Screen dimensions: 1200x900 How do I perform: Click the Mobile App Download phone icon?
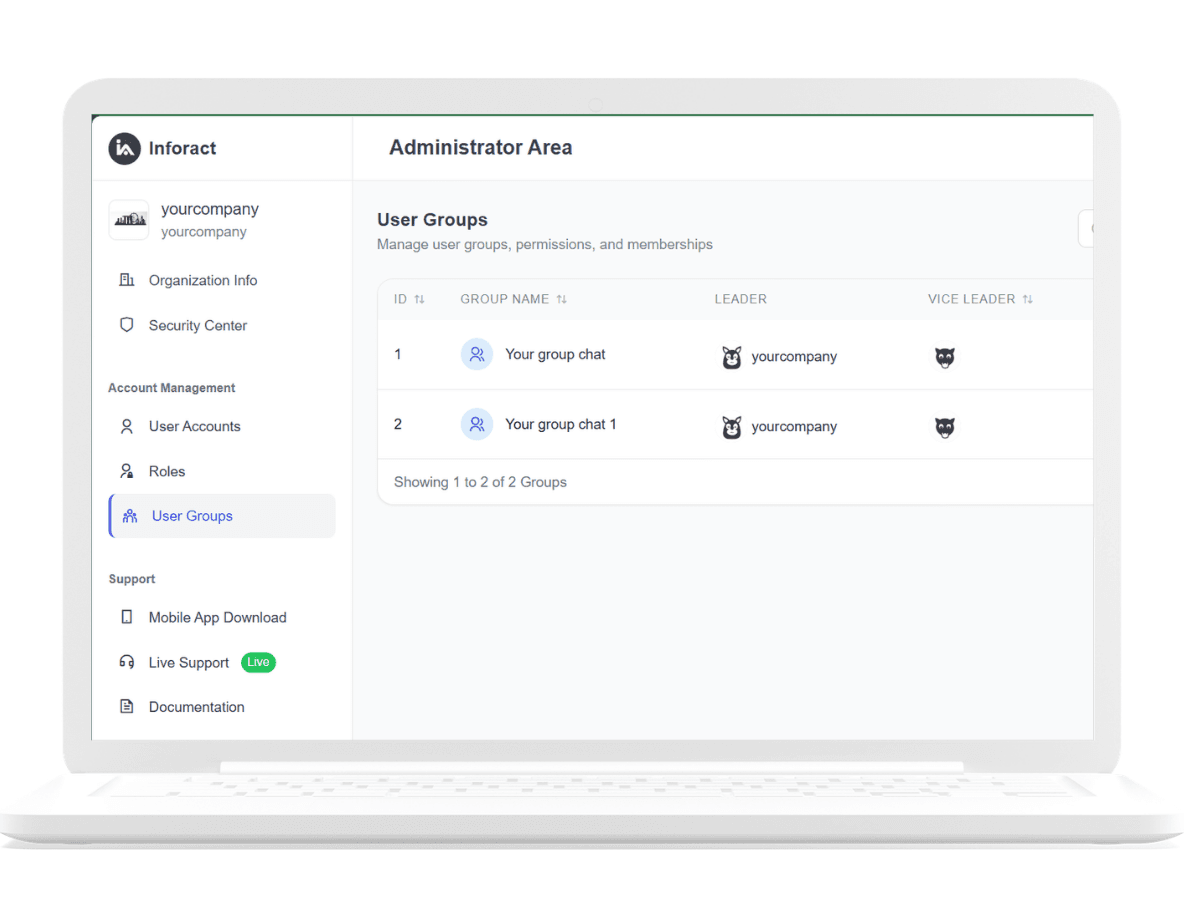(127, 618)
